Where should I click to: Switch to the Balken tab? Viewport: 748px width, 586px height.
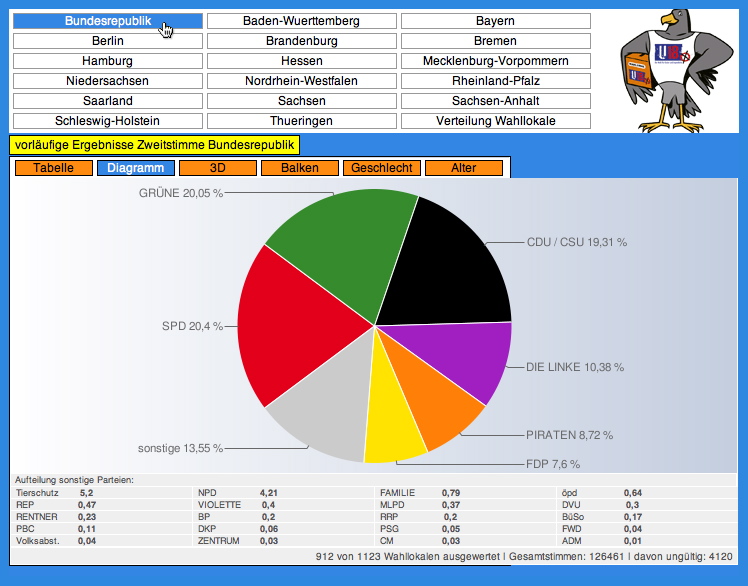300,168
